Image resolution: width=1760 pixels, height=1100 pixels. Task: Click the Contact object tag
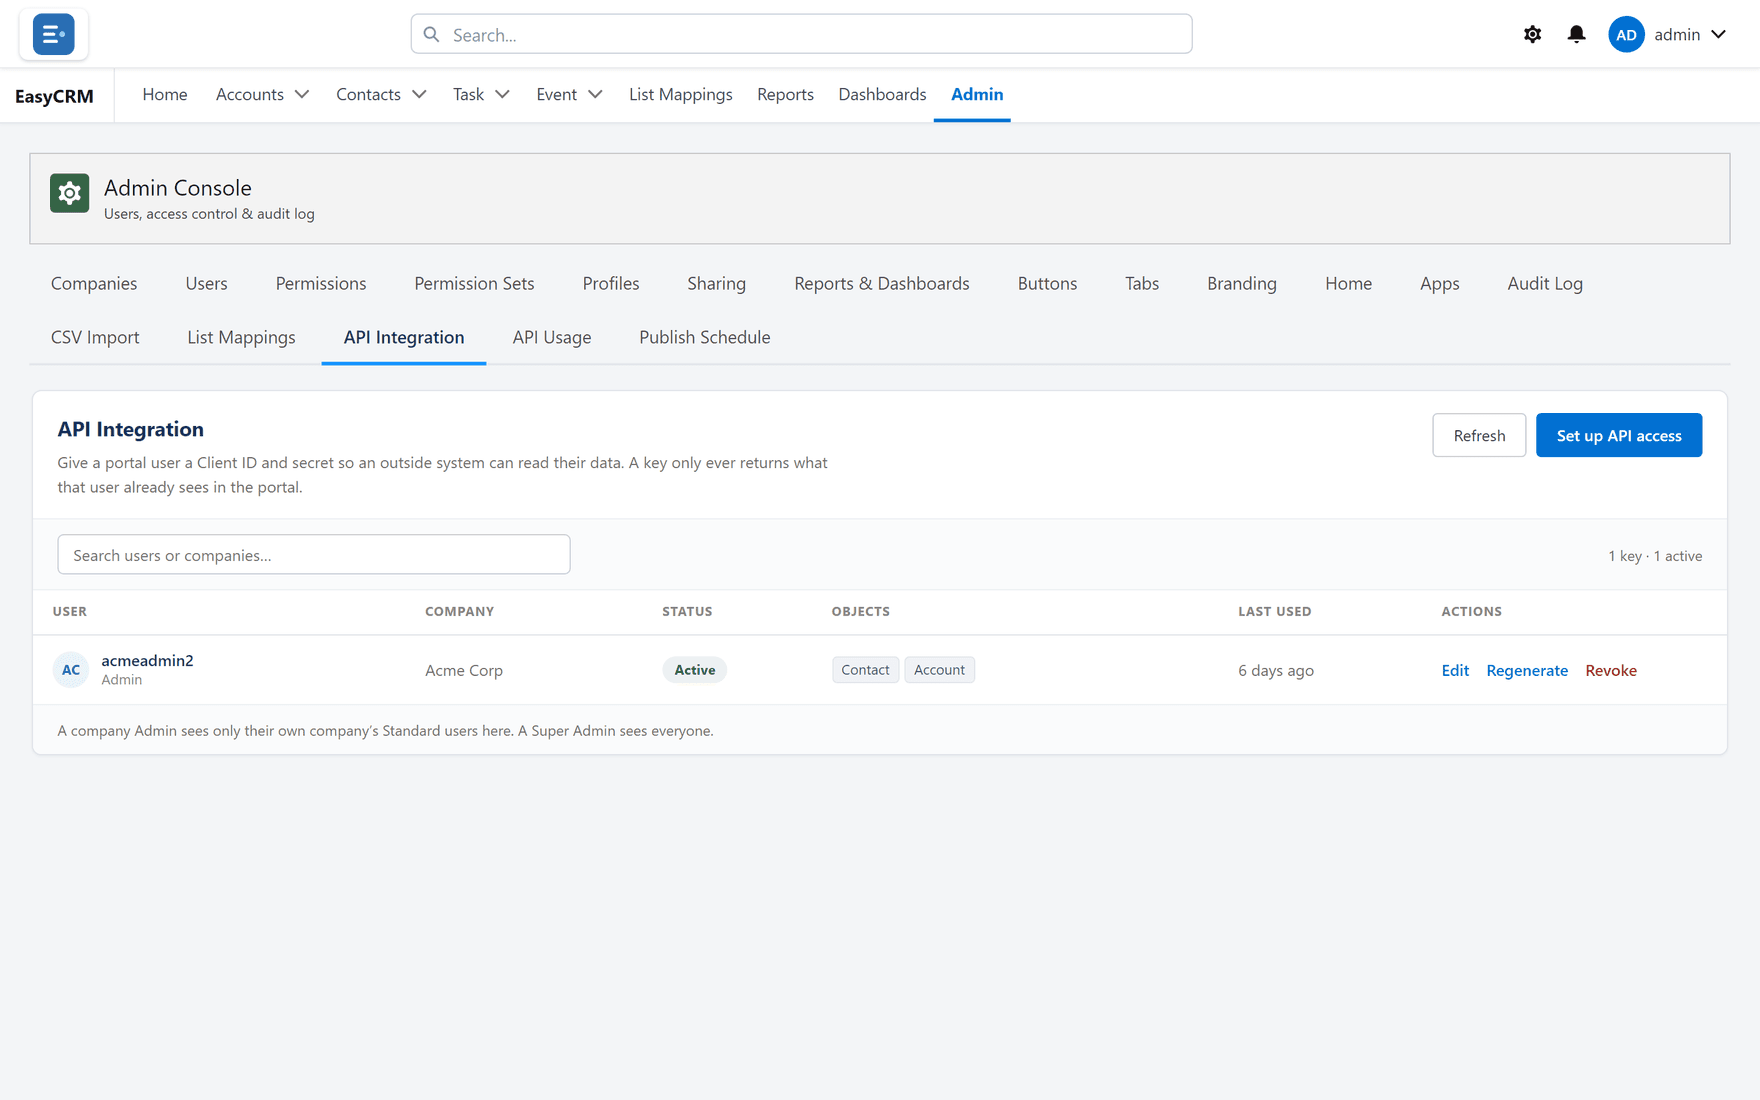(865, 670)
